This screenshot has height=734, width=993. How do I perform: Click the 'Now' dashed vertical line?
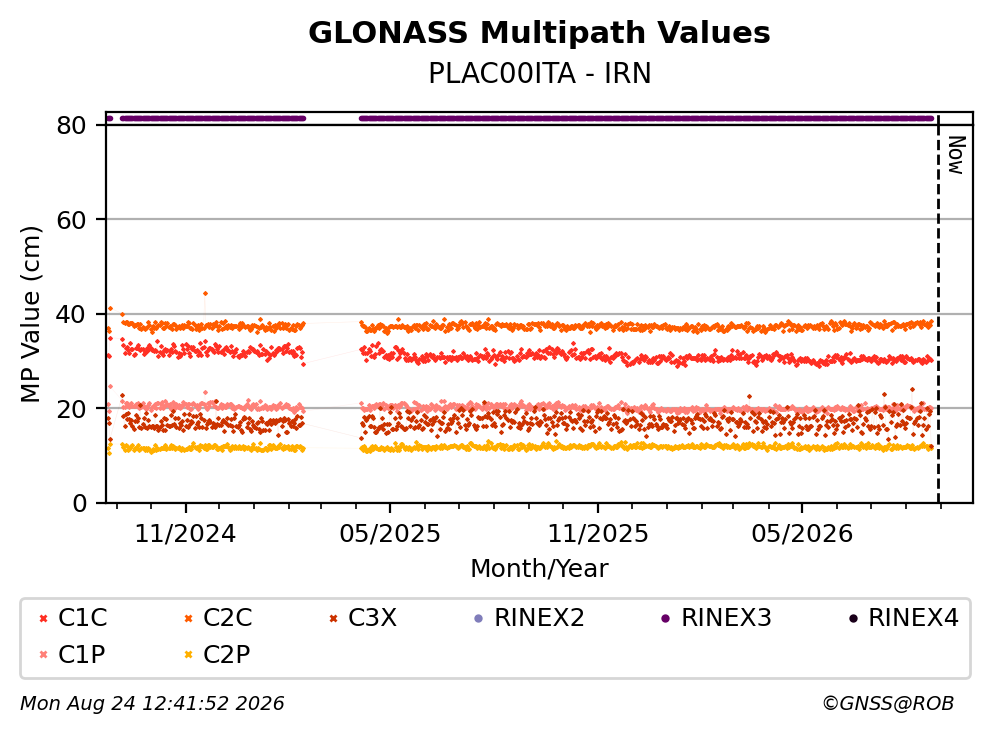click(938, 310)
